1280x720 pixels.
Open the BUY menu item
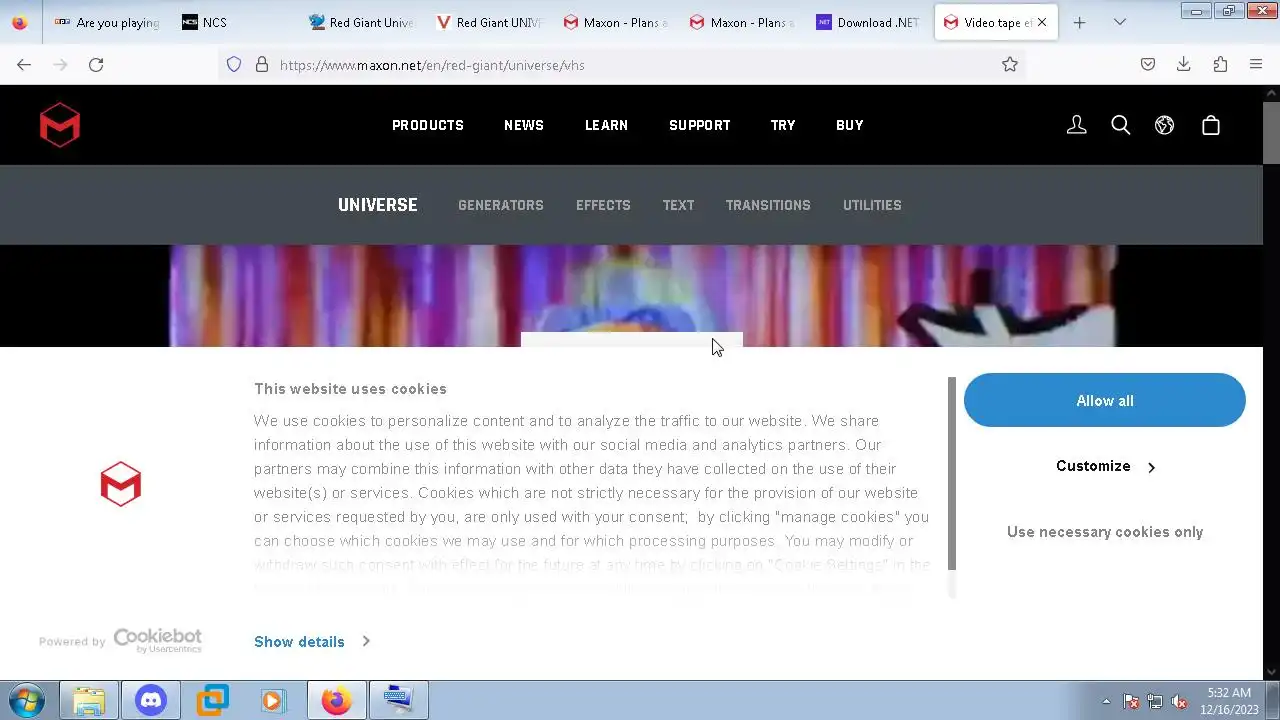(x=850, y=125)
